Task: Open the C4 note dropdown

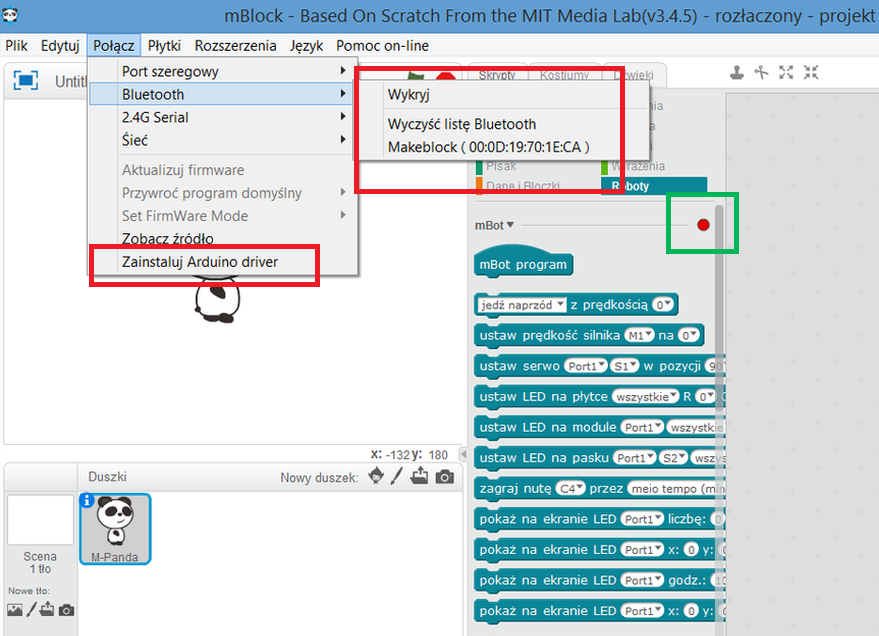Action: [571, 489]
